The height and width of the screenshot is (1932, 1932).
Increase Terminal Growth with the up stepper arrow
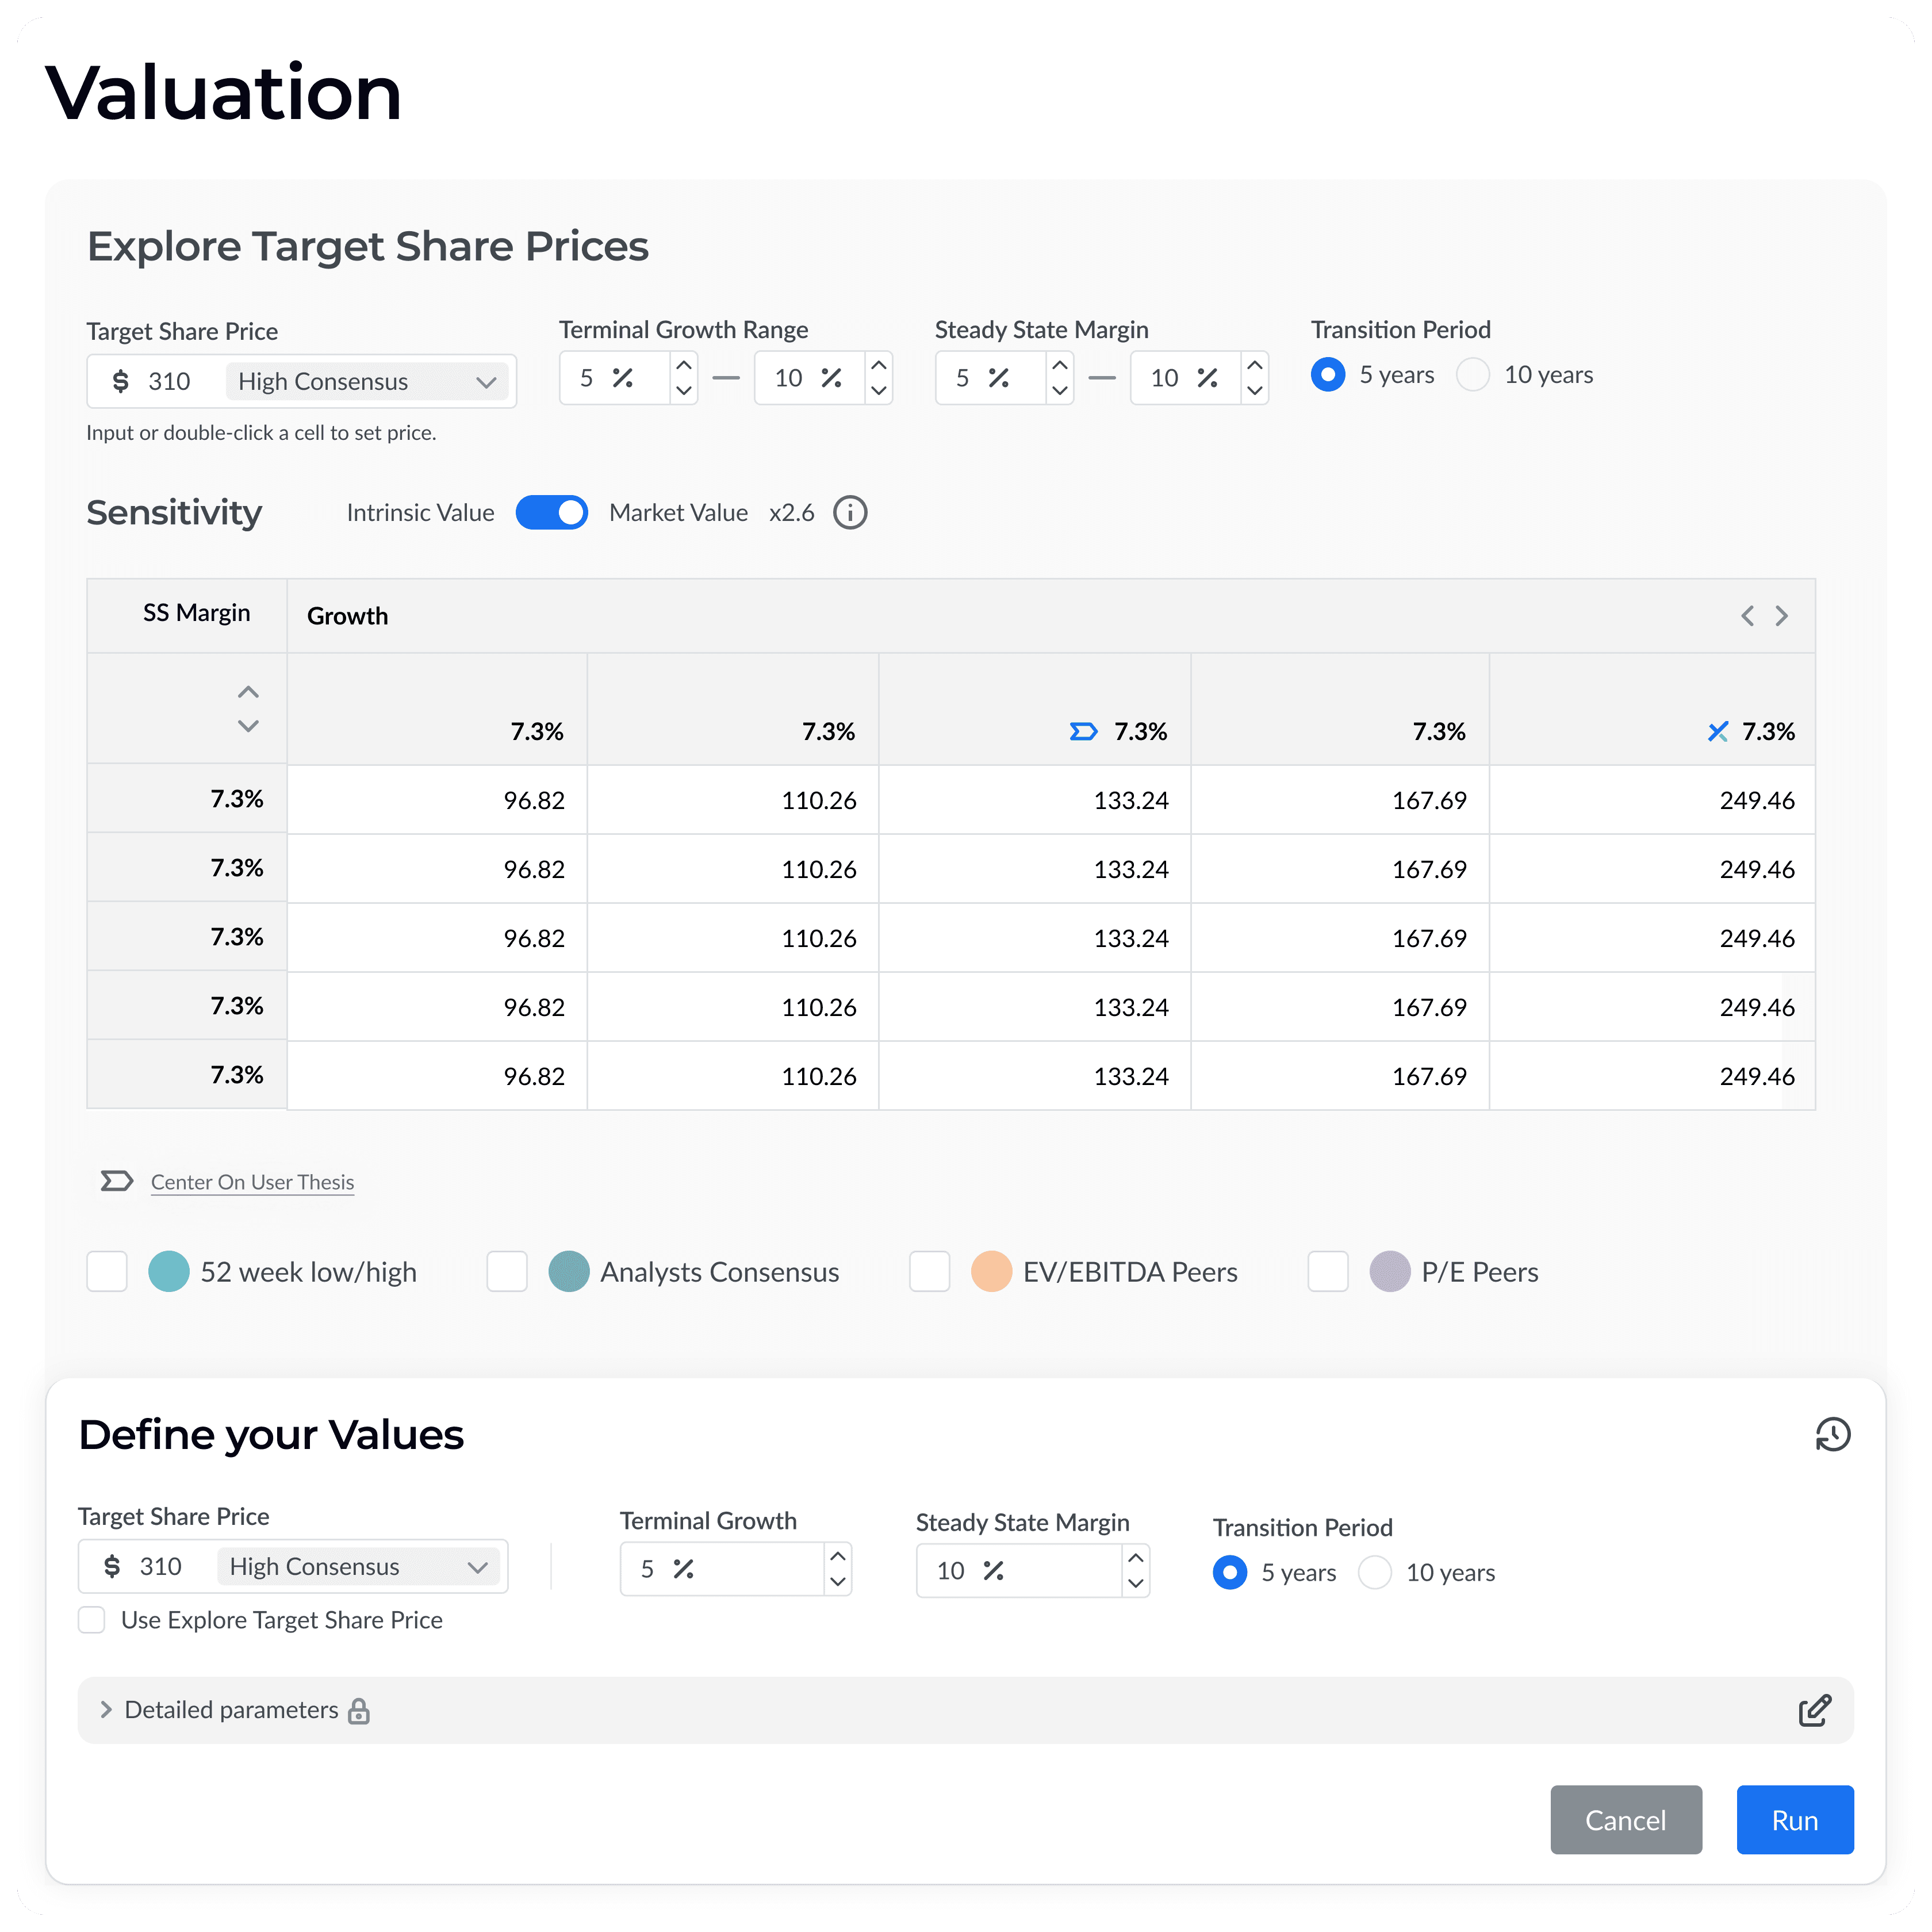point(838,1556)
